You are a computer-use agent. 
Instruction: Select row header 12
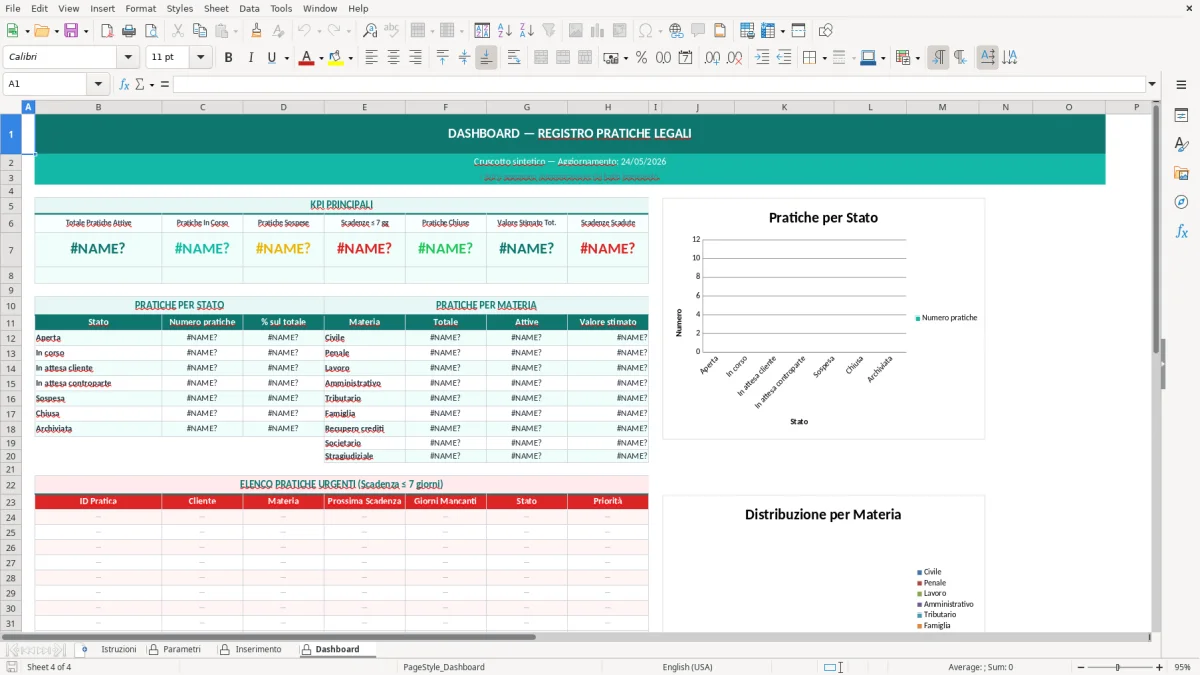click(x=11, y=338)
